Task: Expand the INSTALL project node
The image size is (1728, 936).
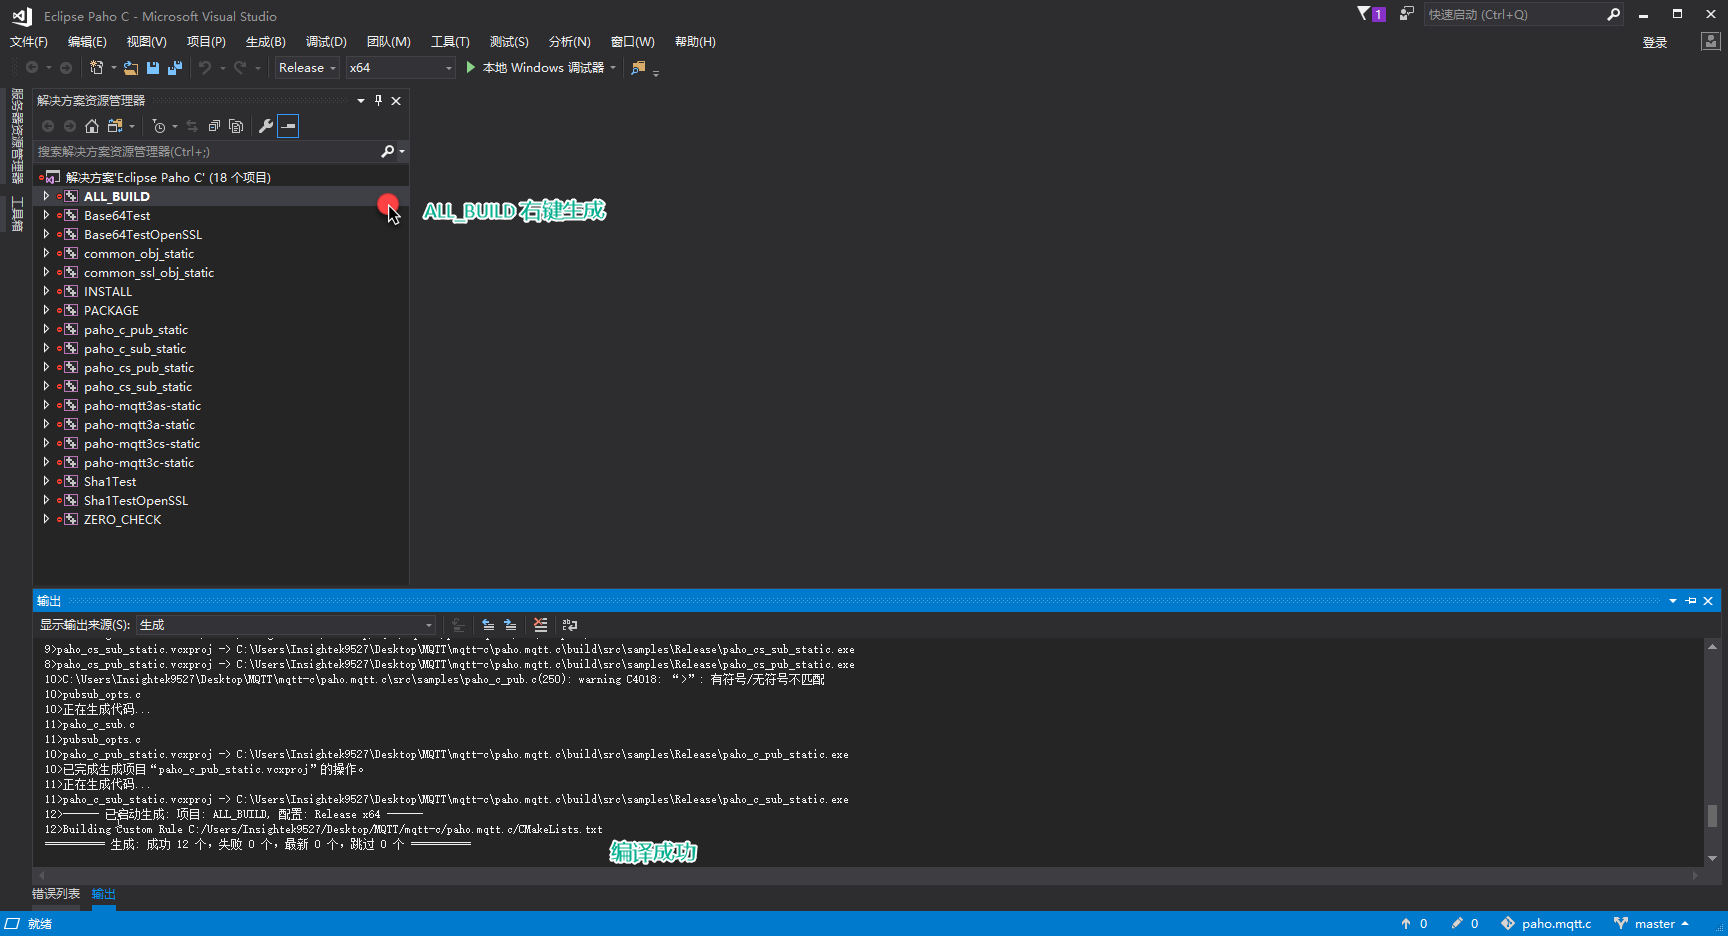Action: (x=46, y=291)
